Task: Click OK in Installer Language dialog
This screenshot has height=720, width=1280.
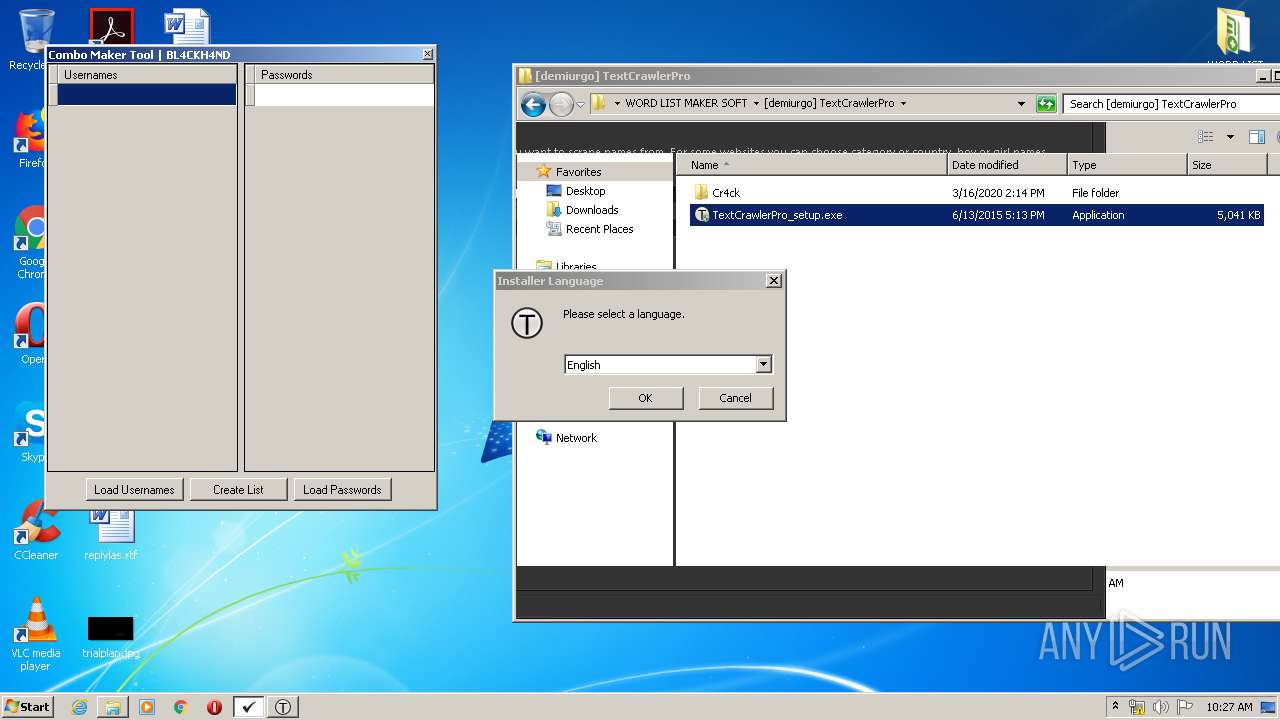Action: tap(645, 398)
